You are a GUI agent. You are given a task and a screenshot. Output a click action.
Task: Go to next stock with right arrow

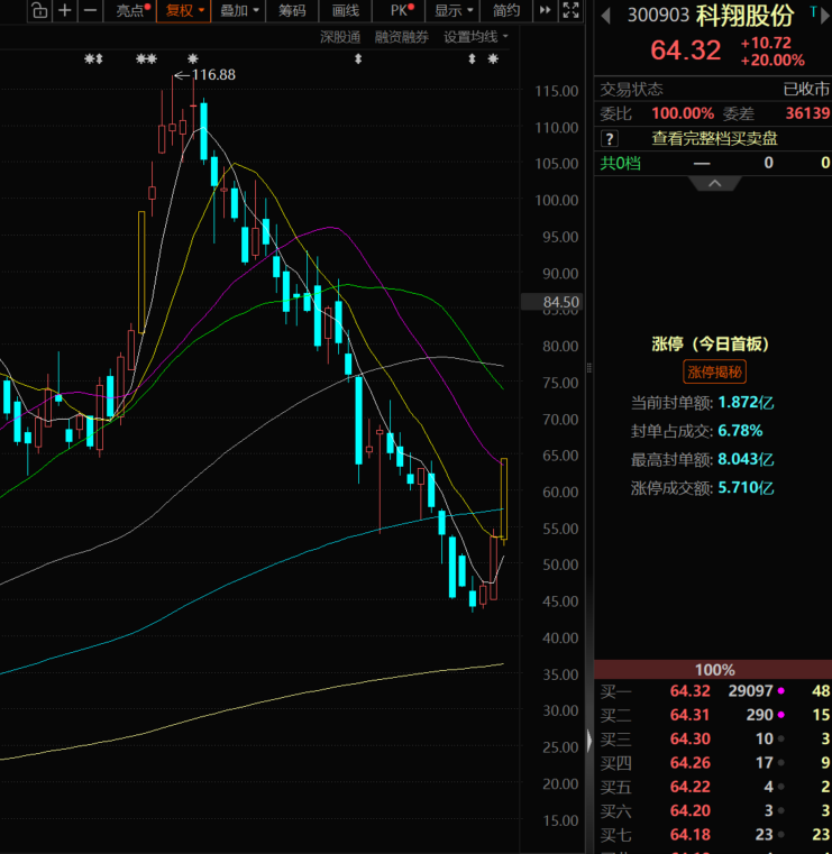pyautogui.click(x=825, y=15)
